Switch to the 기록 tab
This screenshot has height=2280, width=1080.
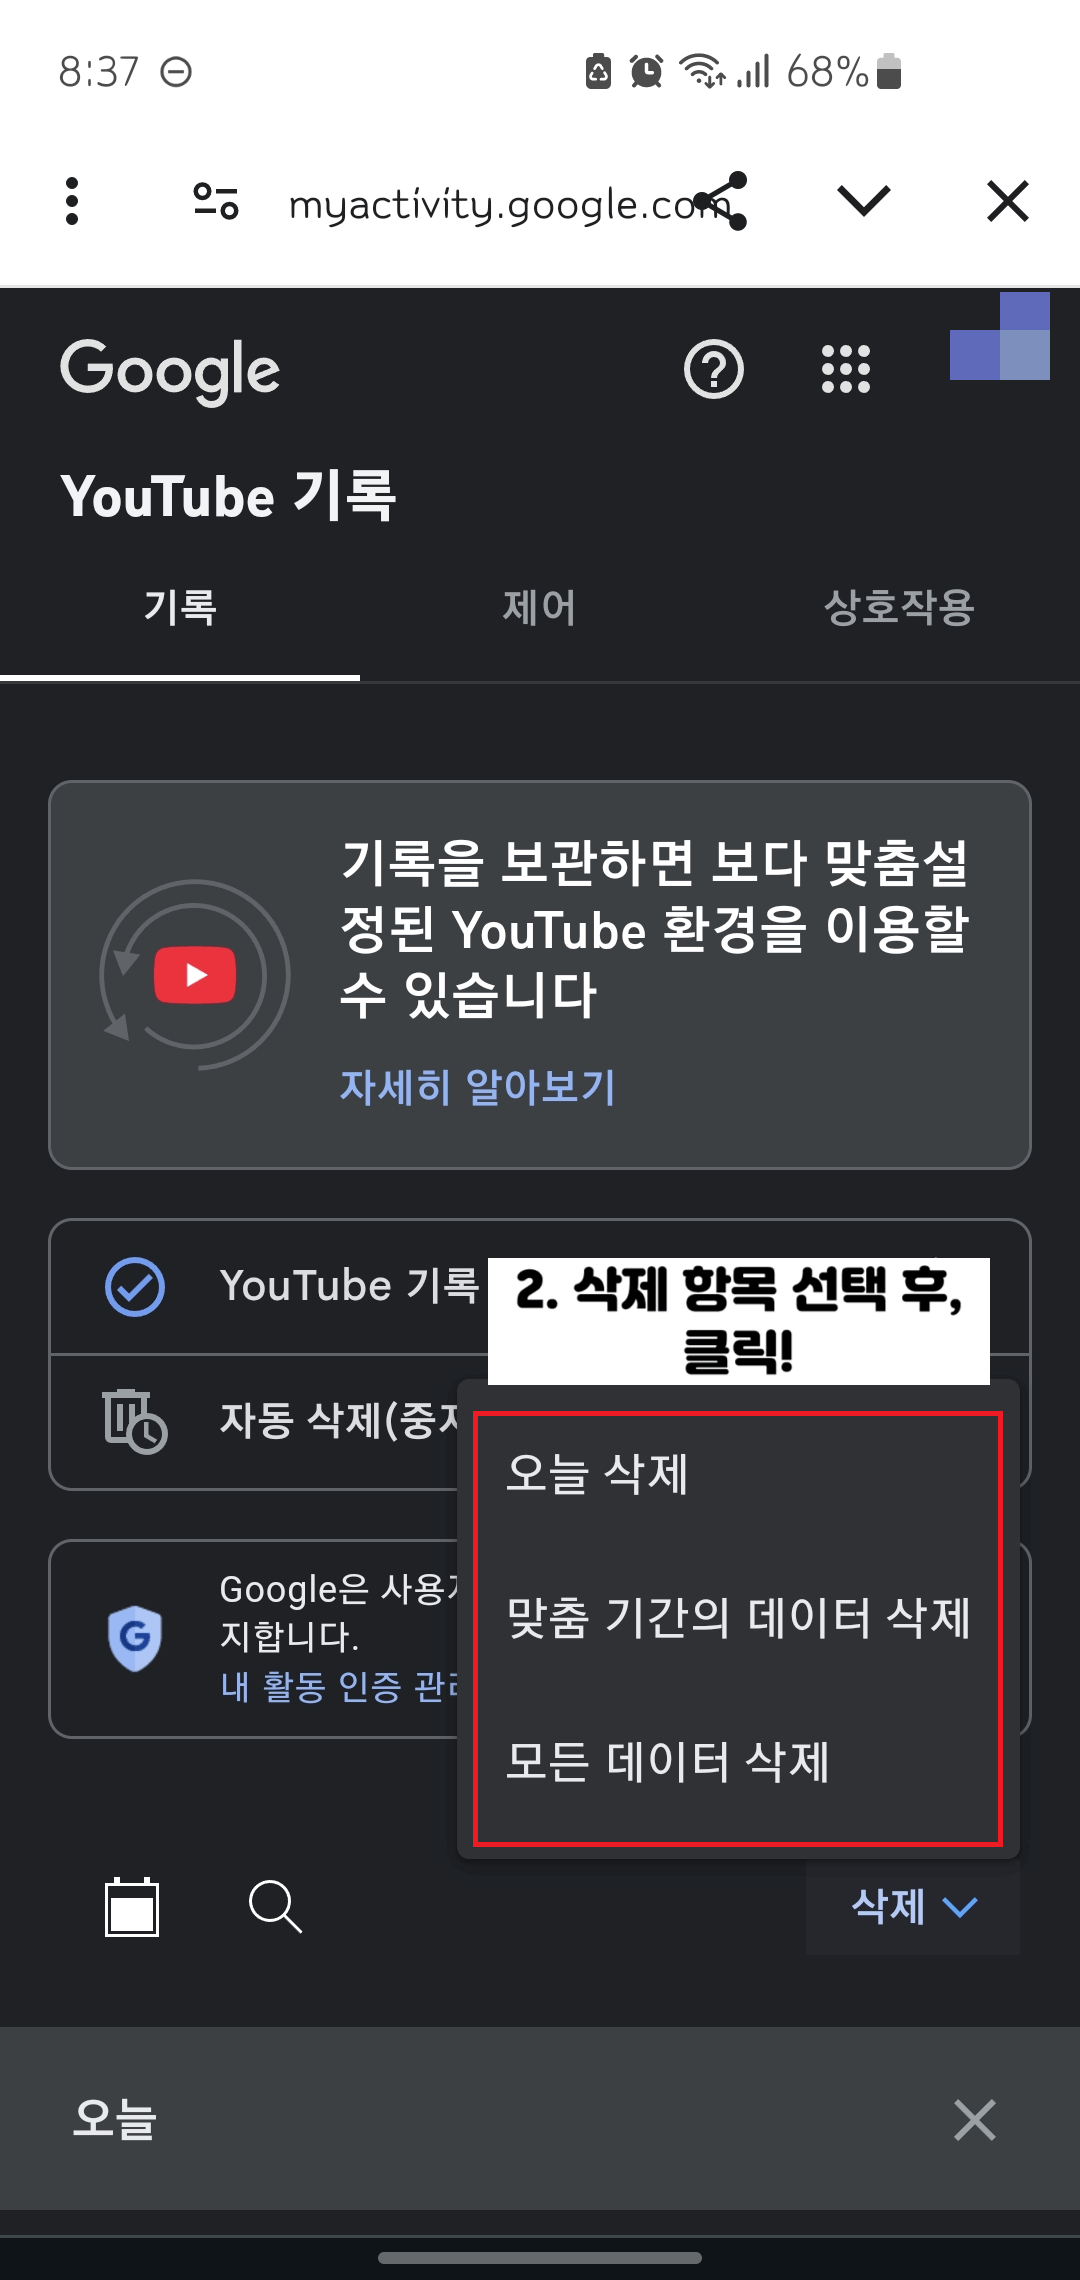(x=180, y=608)
